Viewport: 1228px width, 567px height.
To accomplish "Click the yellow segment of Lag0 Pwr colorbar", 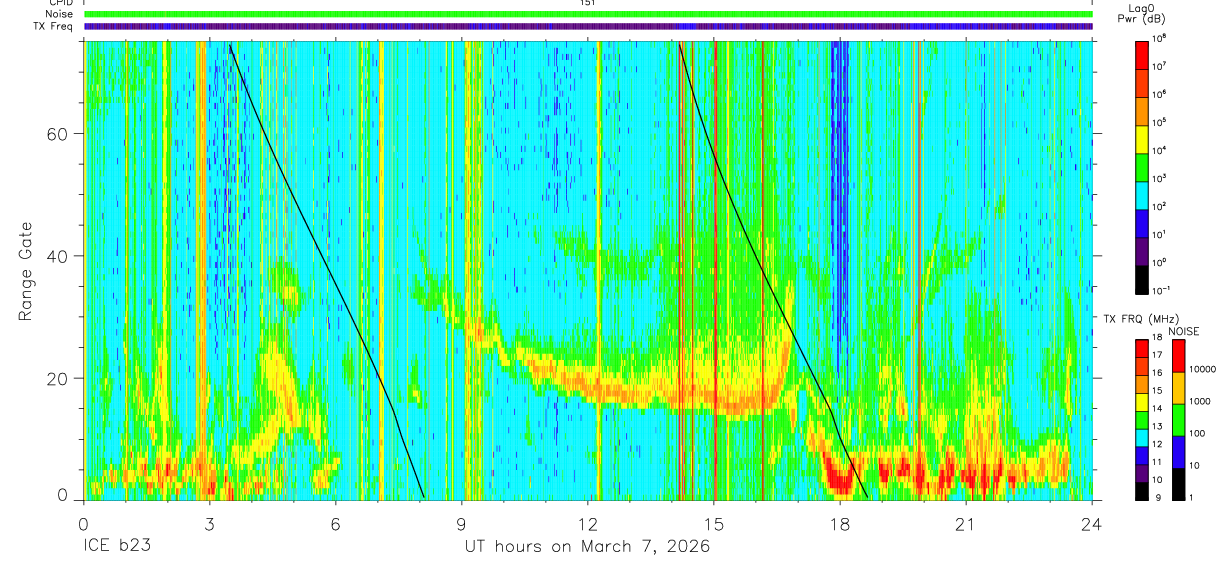I will tap(1143, 138).
